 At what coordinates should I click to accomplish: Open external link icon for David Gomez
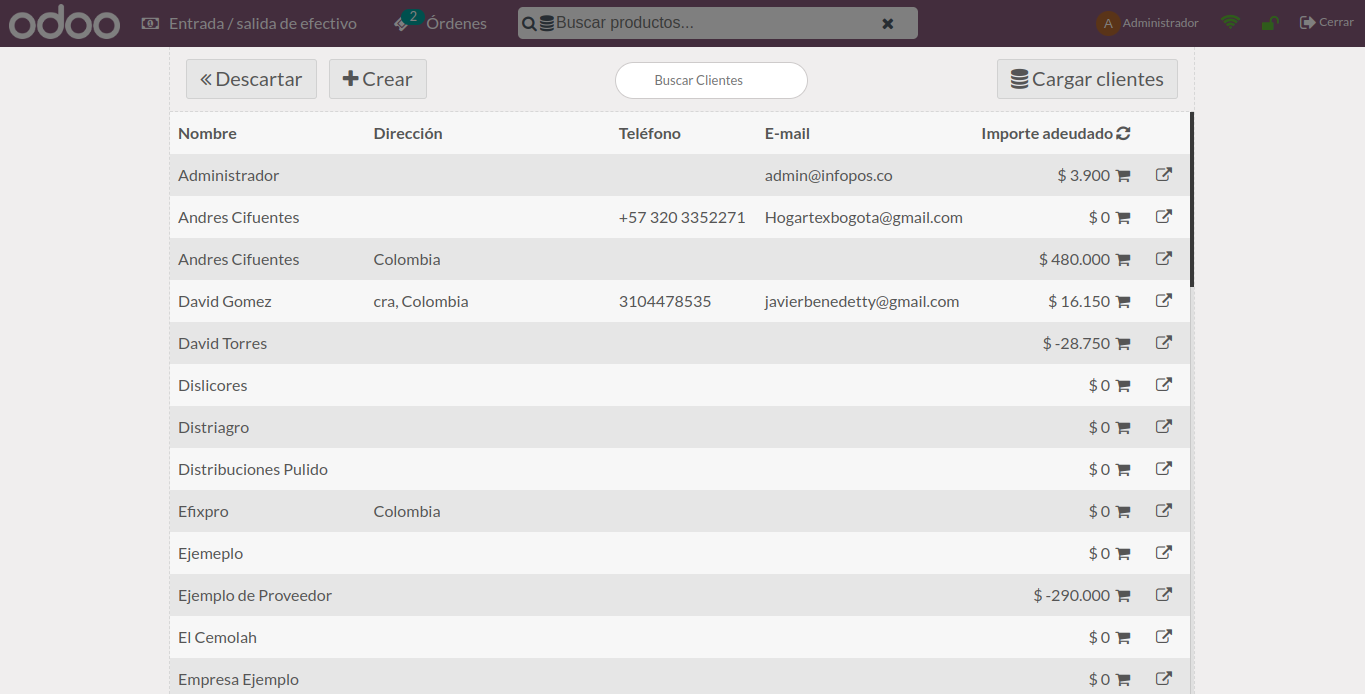(1163, 301)
